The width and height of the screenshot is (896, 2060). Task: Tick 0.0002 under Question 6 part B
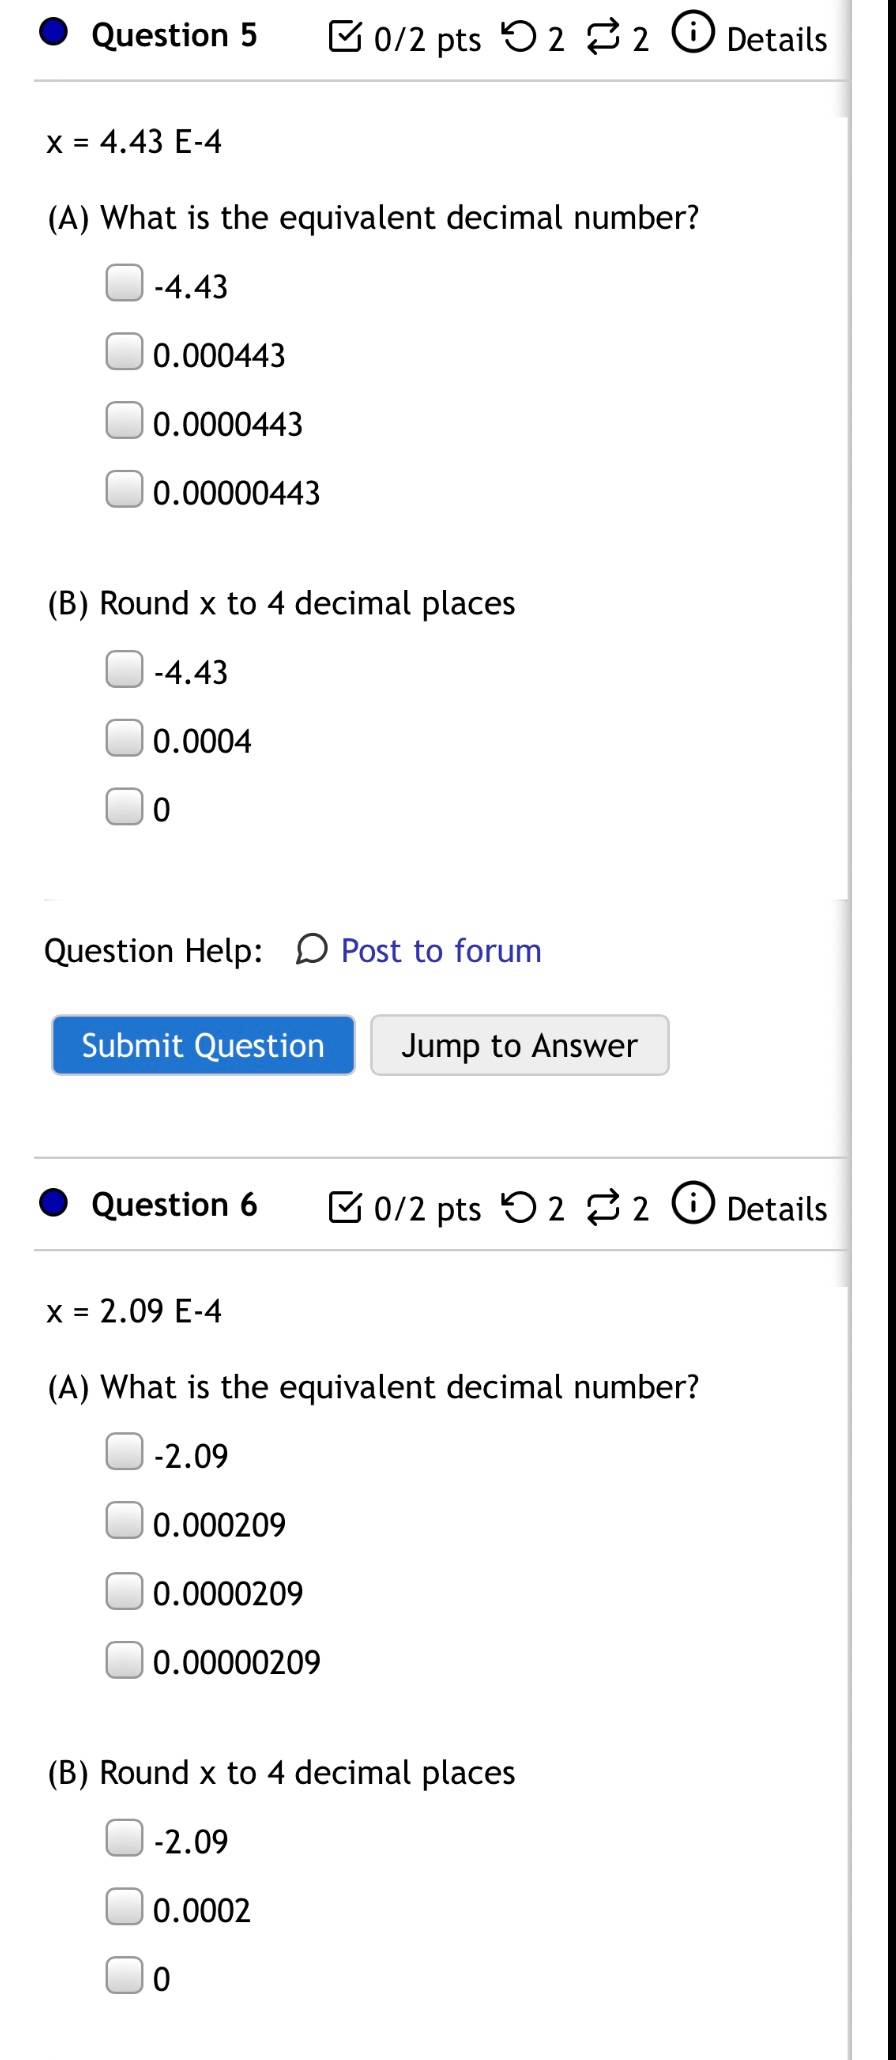tap(124, 1907)
